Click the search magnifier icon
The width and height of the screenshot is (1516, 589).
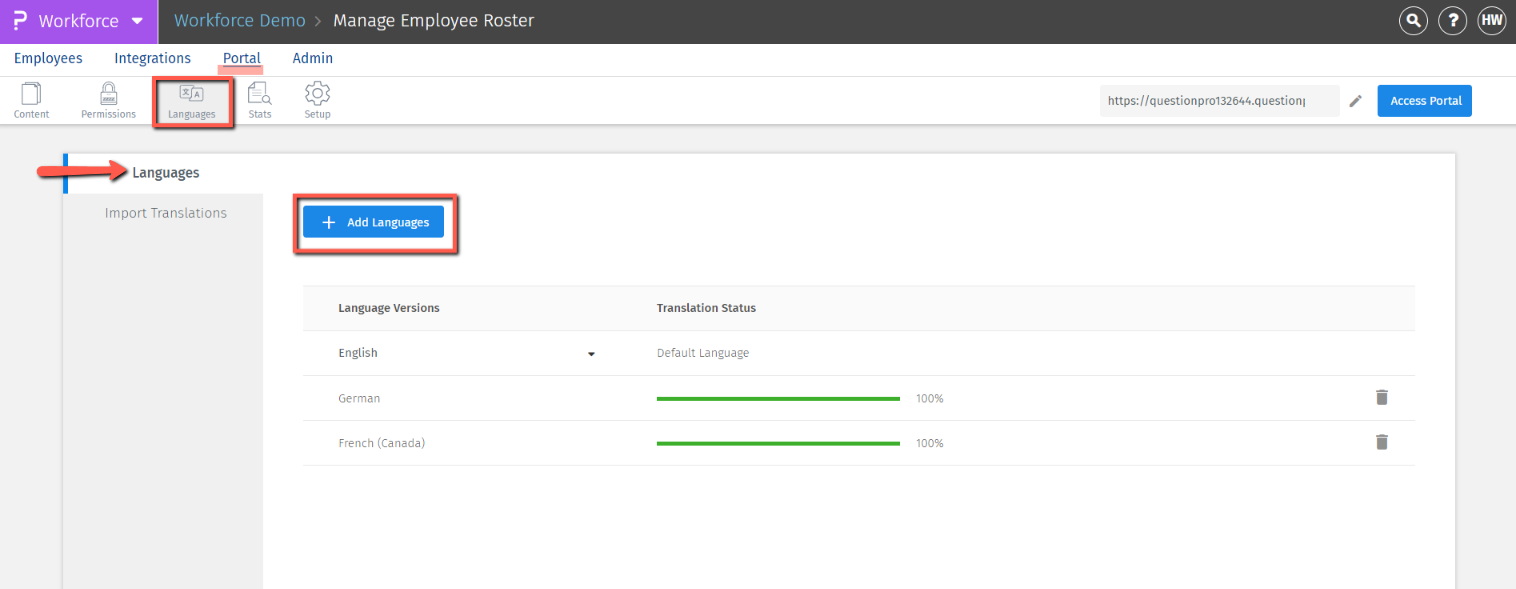pos(1413,21)
